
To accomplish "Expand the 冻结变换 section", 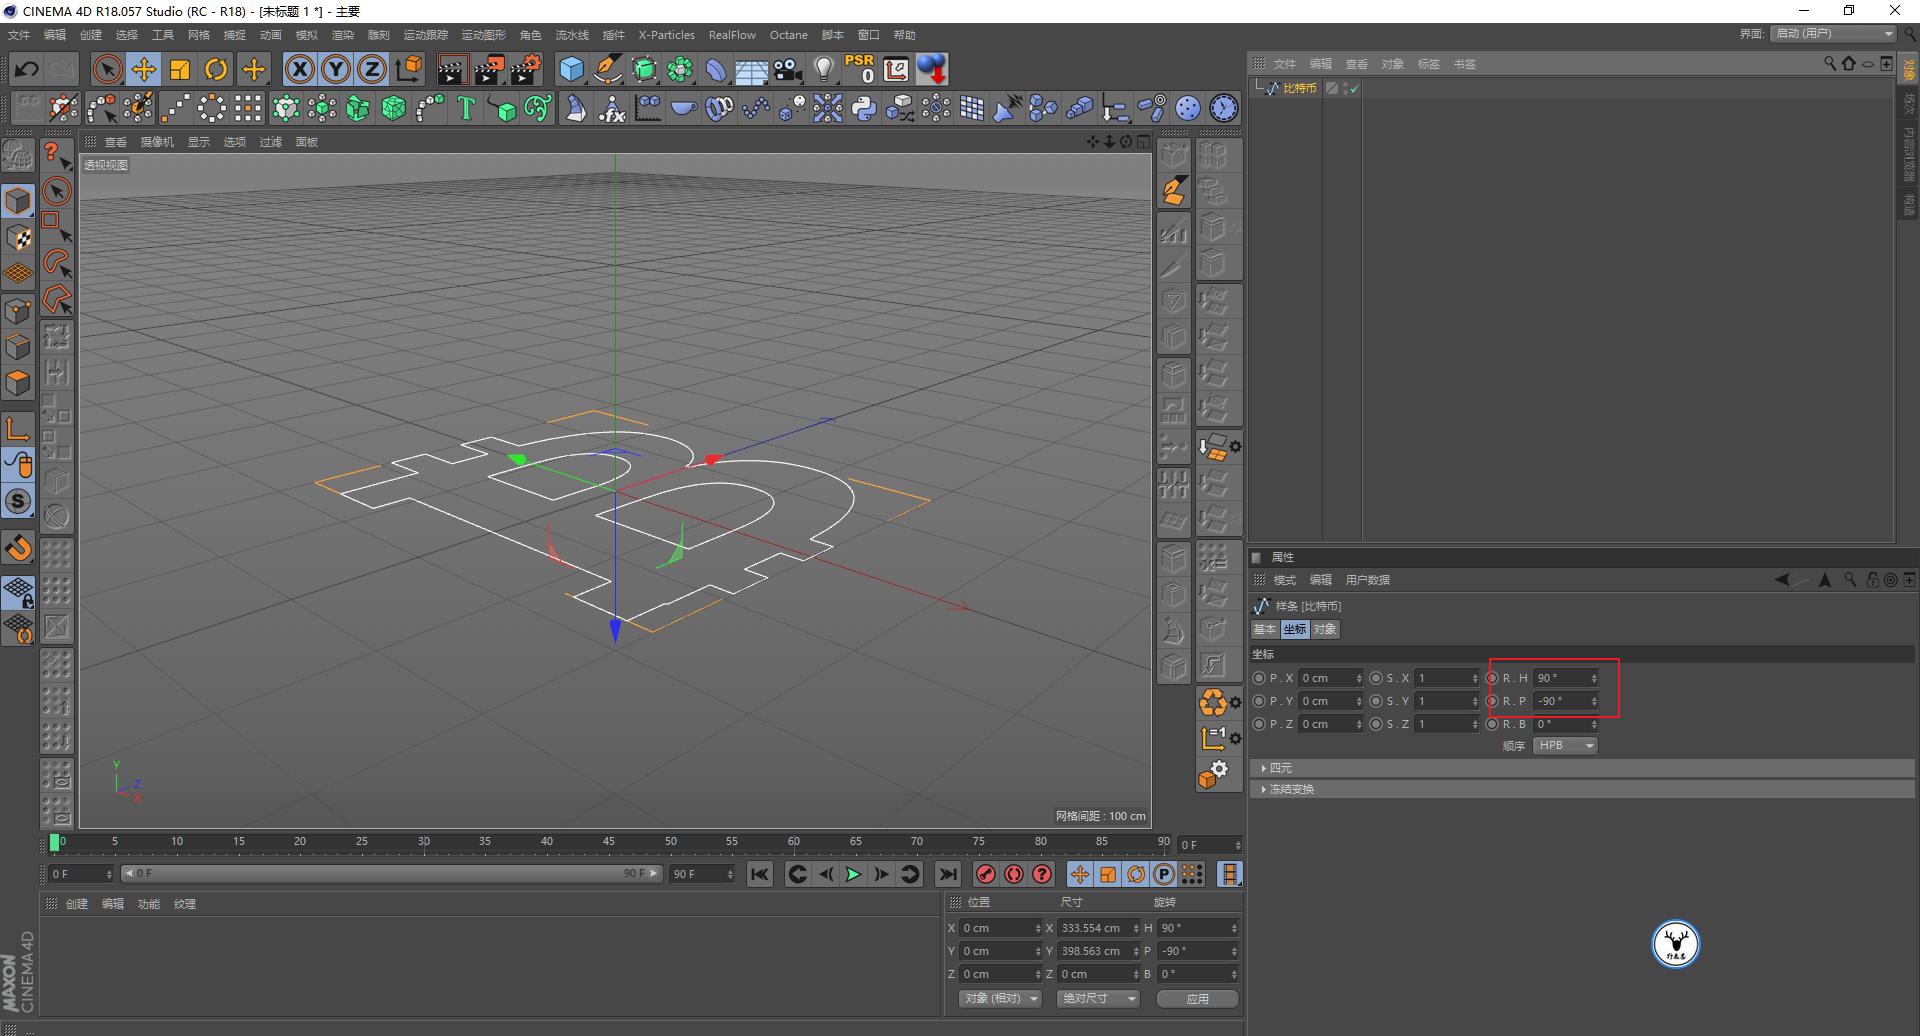I will 1291,789.
